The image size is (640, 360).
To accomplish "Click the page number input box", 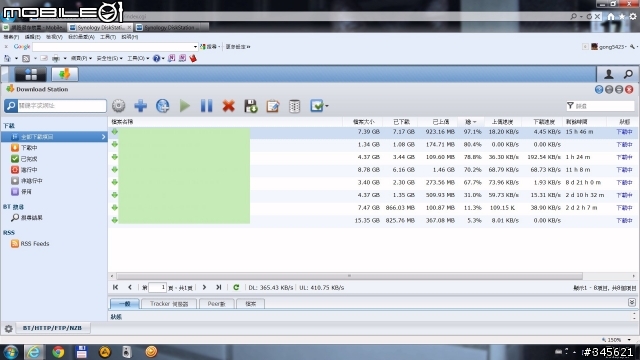I will coord(157,287).
